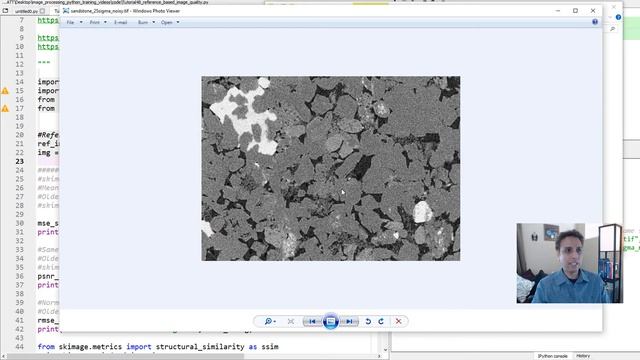This screenshot has width=640, height=360.
Task: Switch to IPython console tab
Action: click(x=552, y=356)
